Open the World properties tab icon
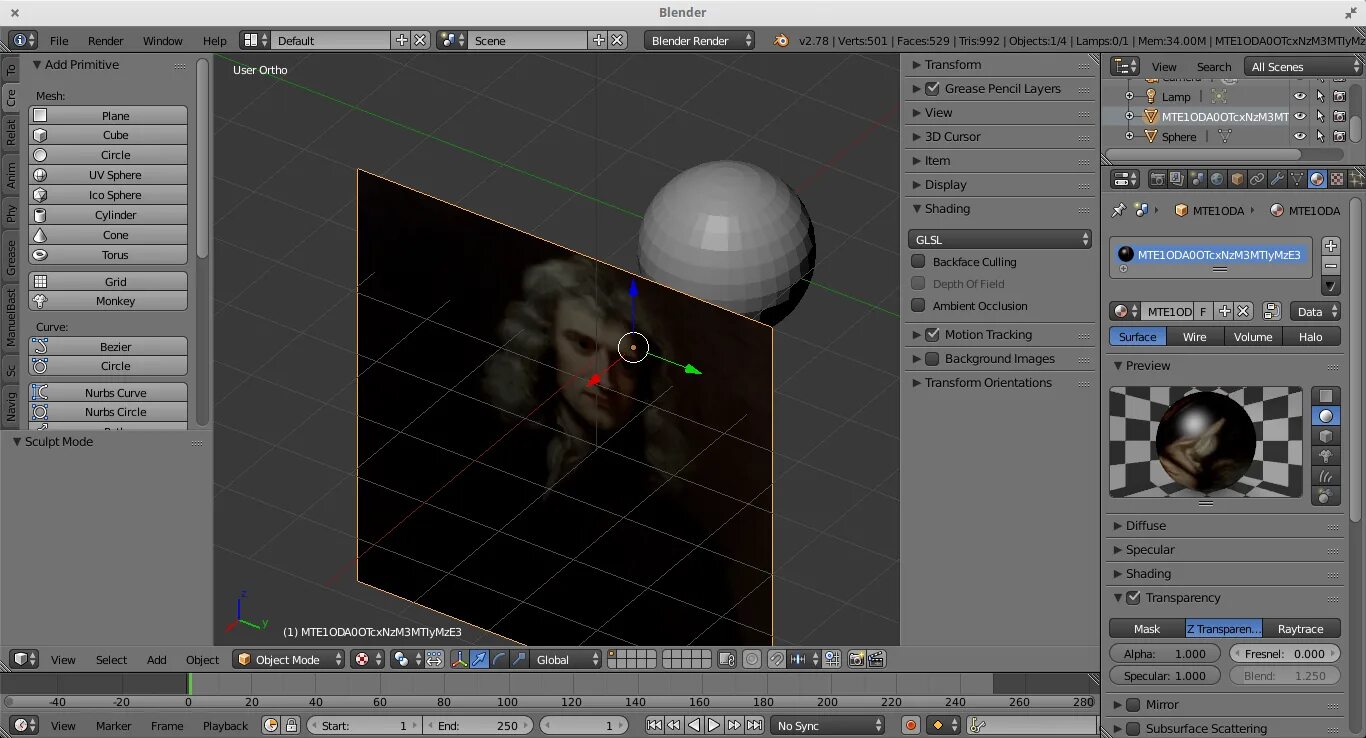 (1217, 179)
